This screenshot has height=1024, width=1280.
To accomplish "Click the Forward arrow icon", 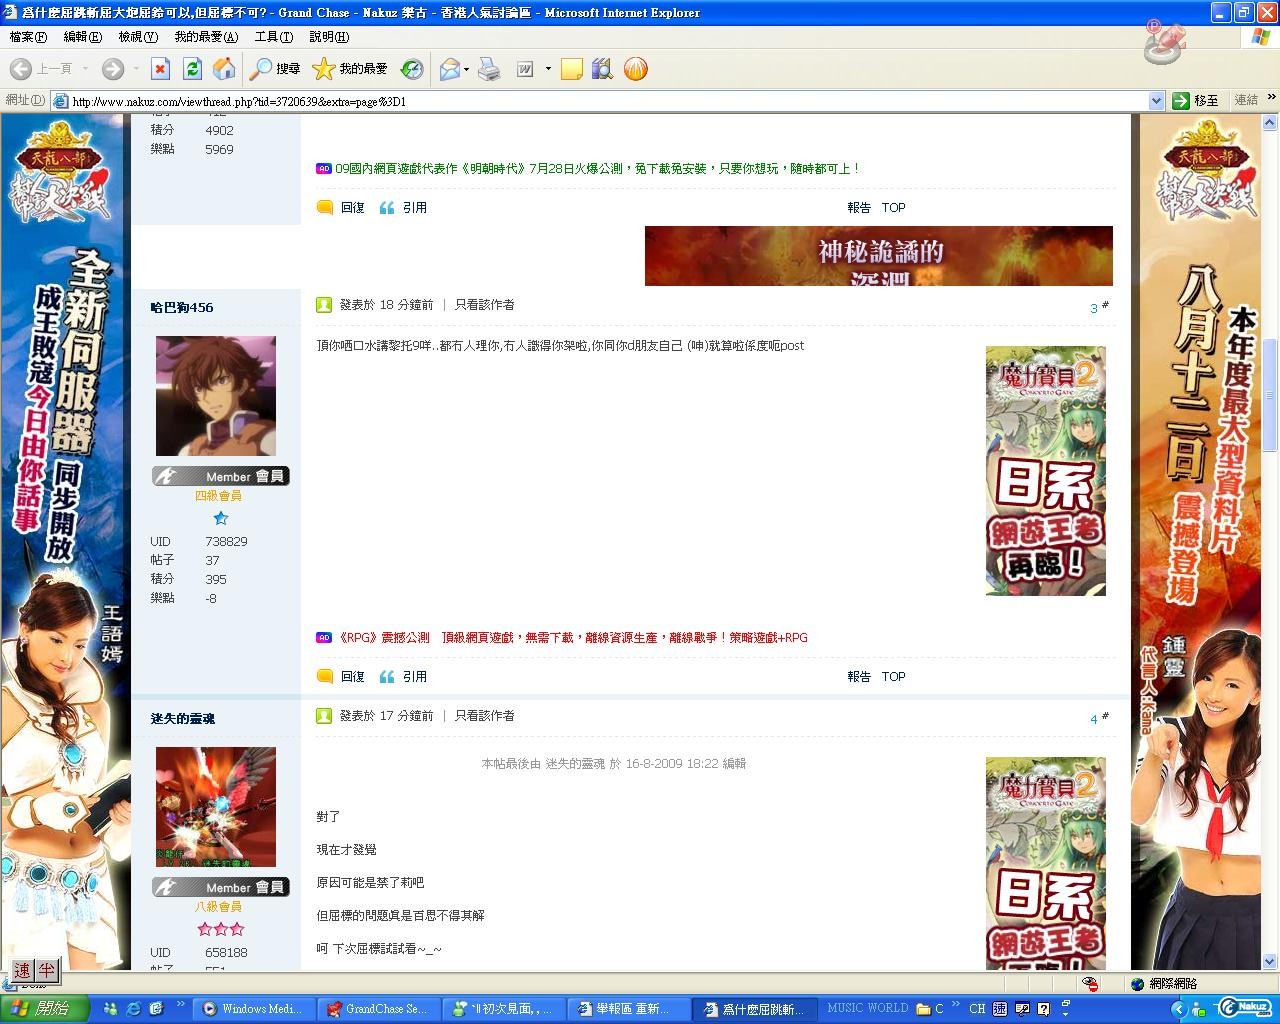I will [x=112, y=69].
